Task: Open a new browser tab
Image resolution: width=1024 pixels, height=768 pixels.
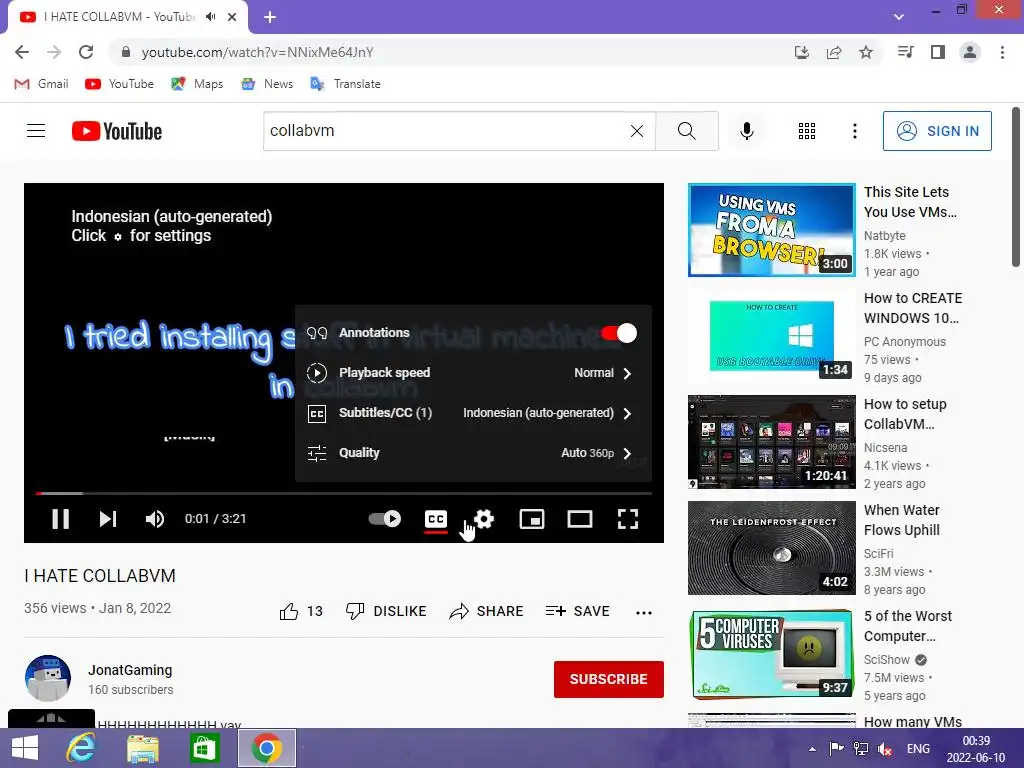Action: [270, 17]
